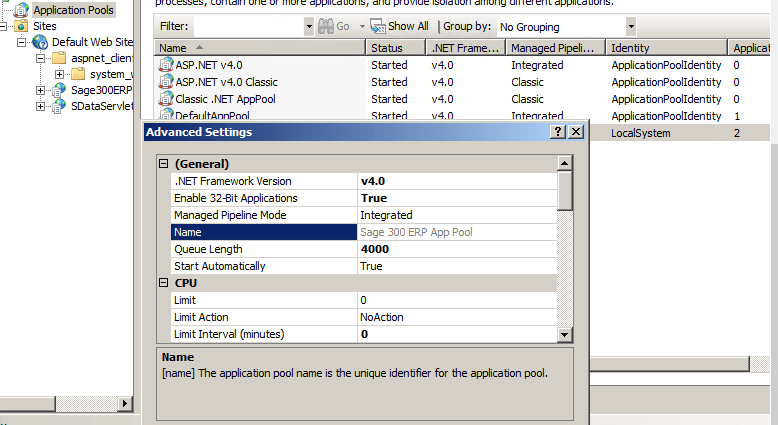Screen dimensions: 778x425
Task: Click the Enable 32-Bit Applications value
Action: tap(455, 198)
